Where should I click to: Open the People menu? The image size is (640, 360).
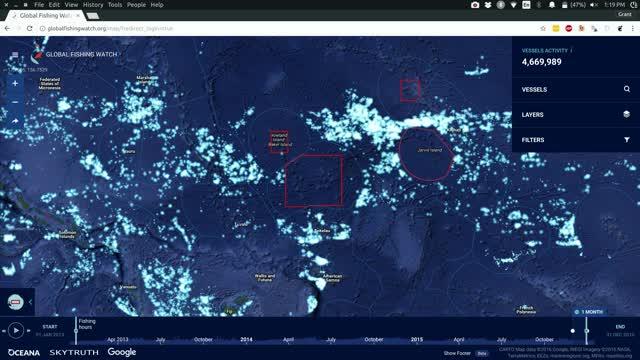[x=136, y=5]
